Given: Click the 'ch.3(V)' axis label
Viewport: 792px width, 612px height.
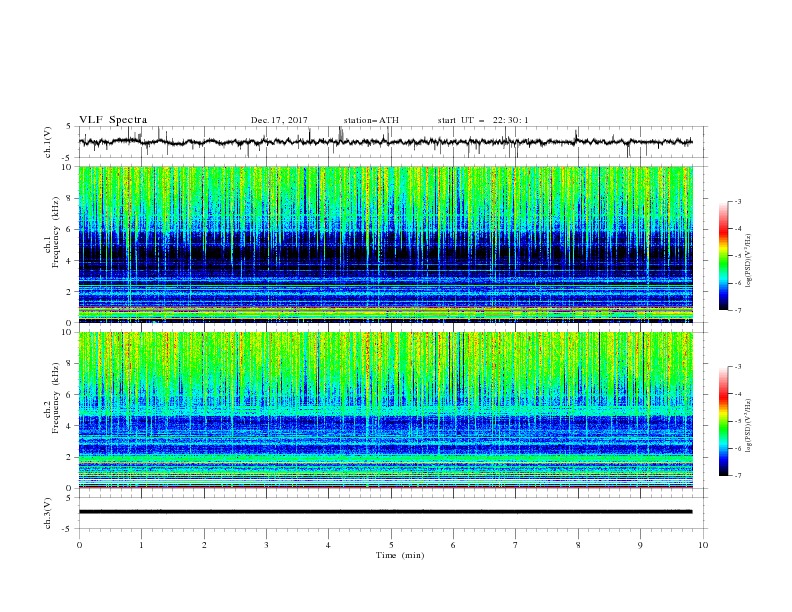Looking at the screenshot, I should click(48, 513).
